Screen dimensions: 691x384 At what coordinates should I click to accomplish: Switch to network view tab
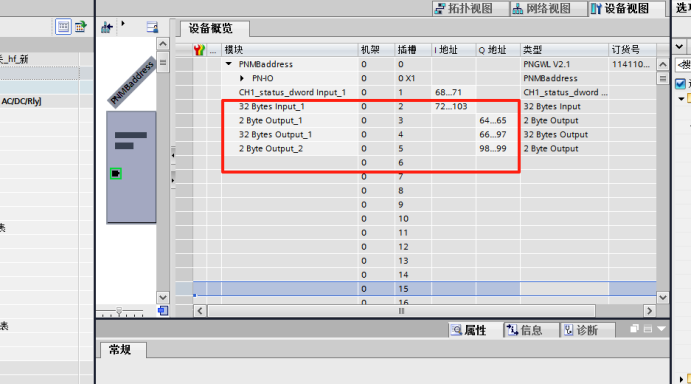(x=548, y=8)
